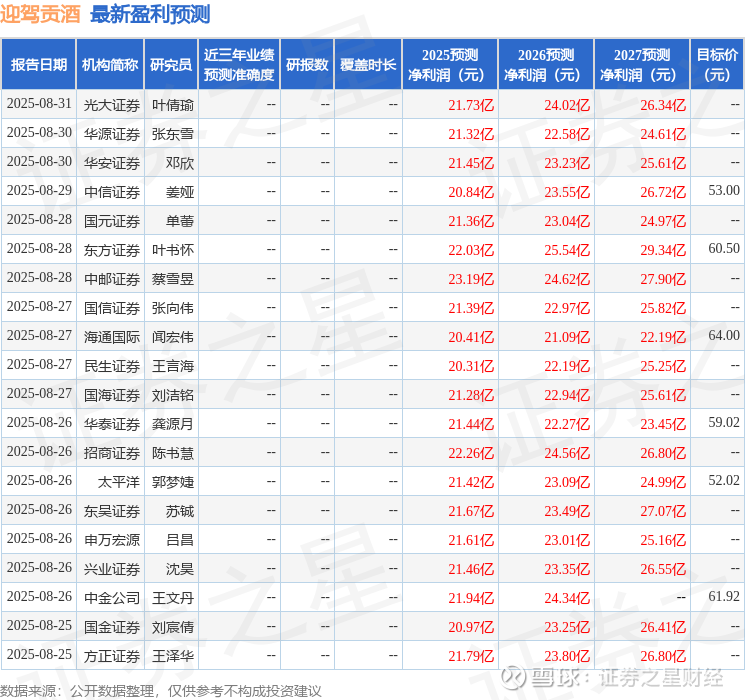This screenshot has width=745, height=700.
Task: Click the 21.09亿 2026 profit value
Action: (567, 337)
